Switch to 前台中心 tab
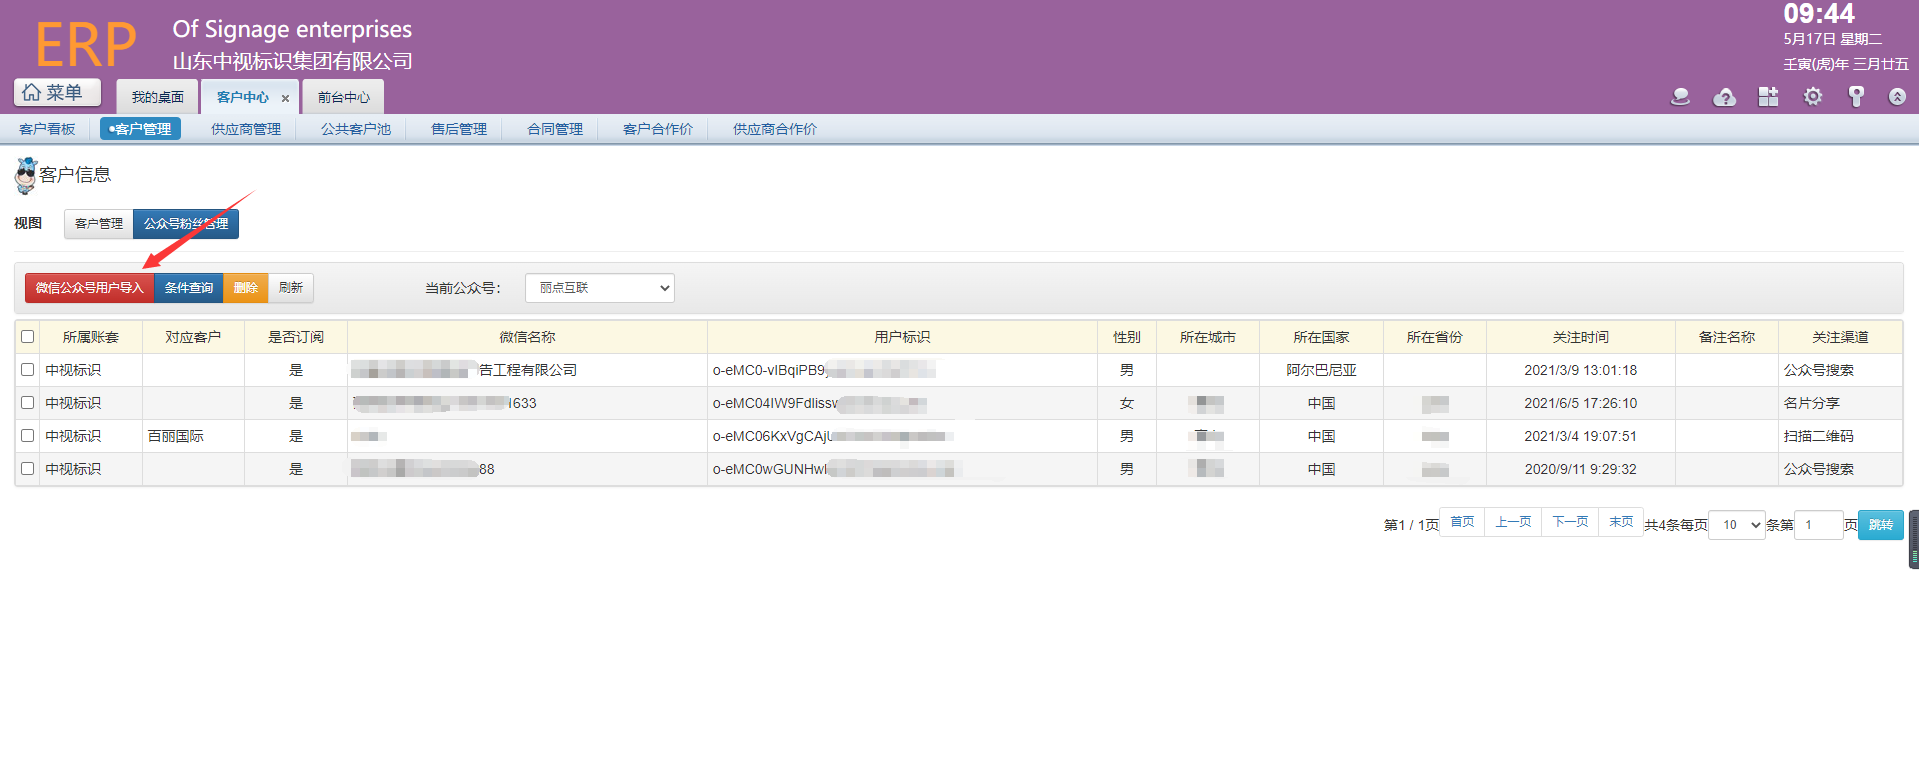This screenshot has width=1919, height=773. [x=344, y=97]
